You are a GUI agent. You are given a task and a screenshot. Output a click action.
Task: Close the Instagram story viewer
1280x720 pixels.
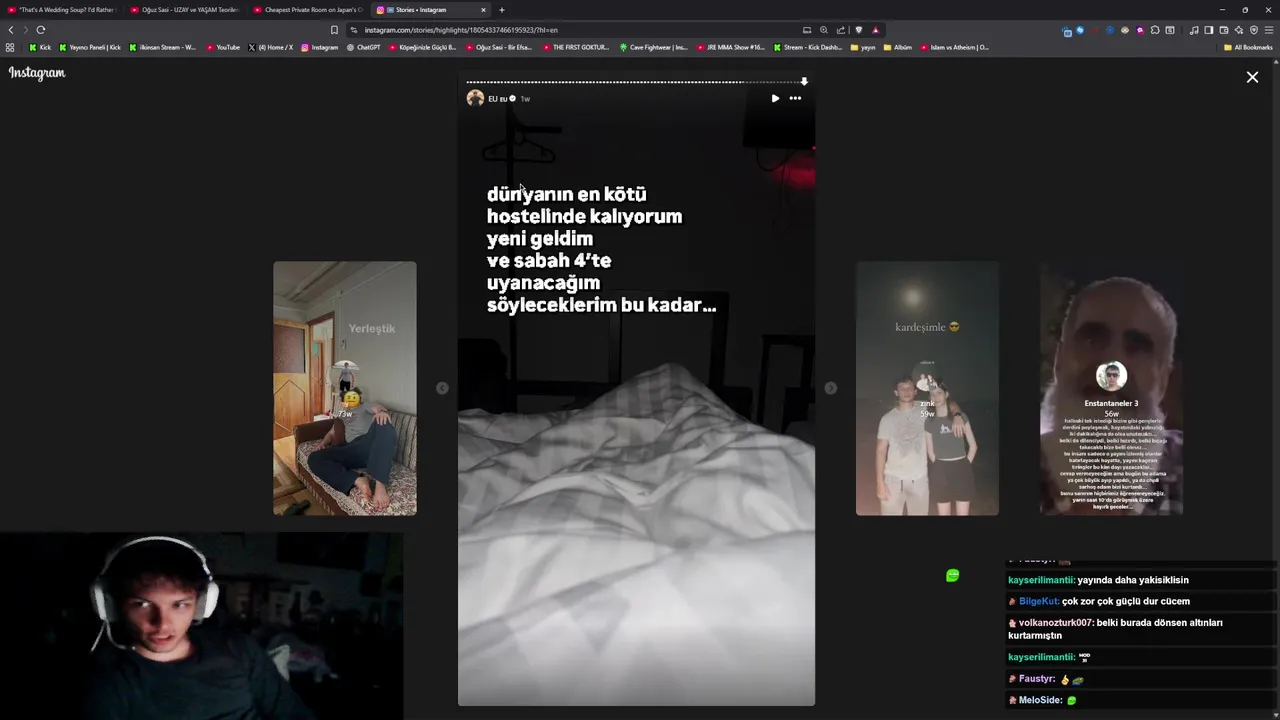1252,77
